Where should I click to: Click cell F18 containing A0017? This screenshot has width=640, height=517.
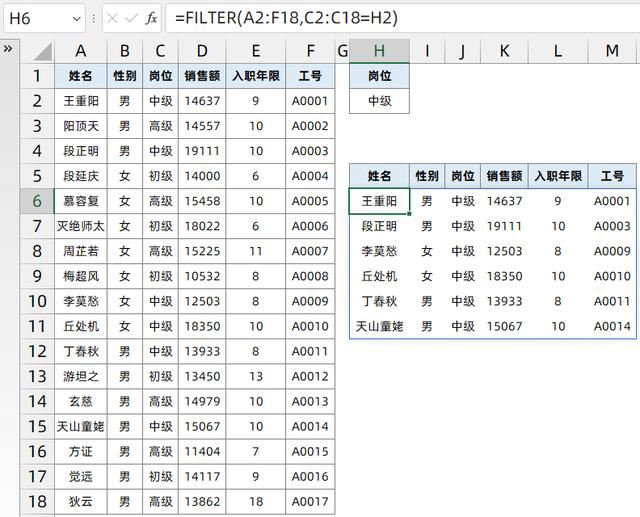click(x=309, y=502)
